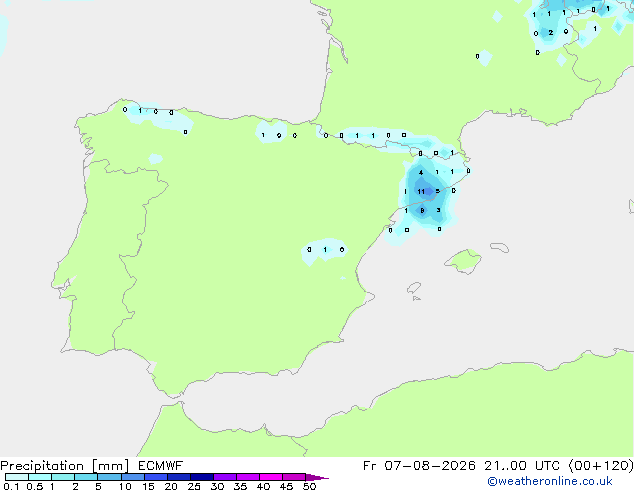Click the 10–15 mm legend color segment
This screenshot has height=490, width=634.
tap(132, 477)
